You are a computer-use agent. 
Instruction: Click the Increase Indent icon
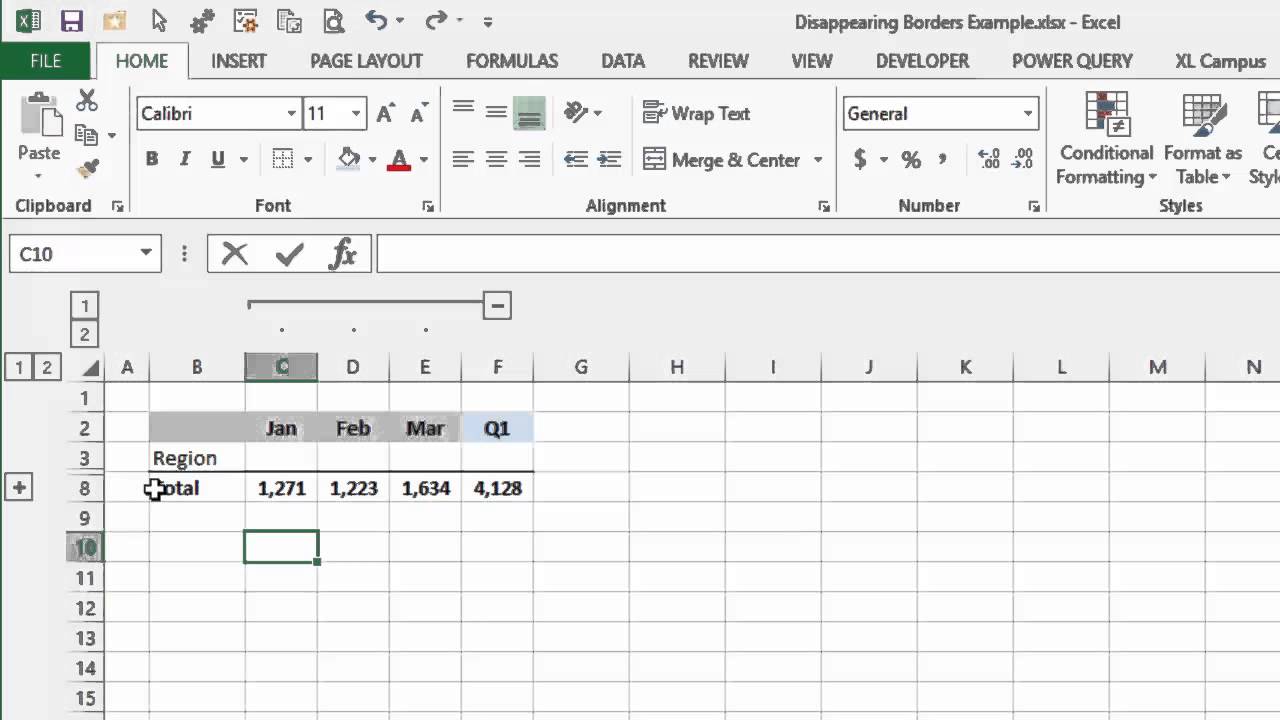tap(609, 160)
